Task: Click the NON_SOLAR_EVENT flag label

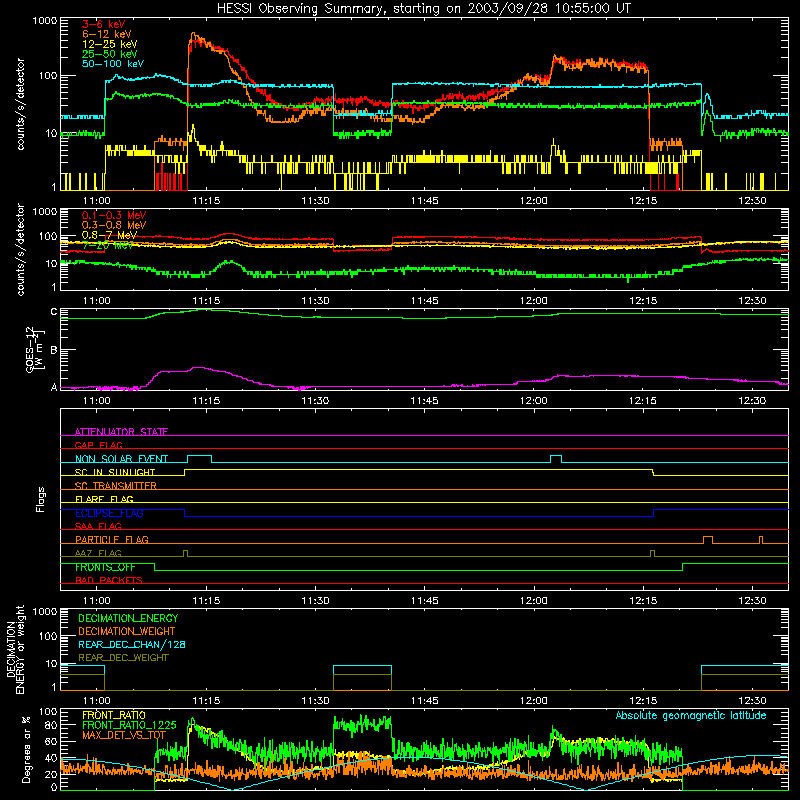Action: (x=121, y=459)
